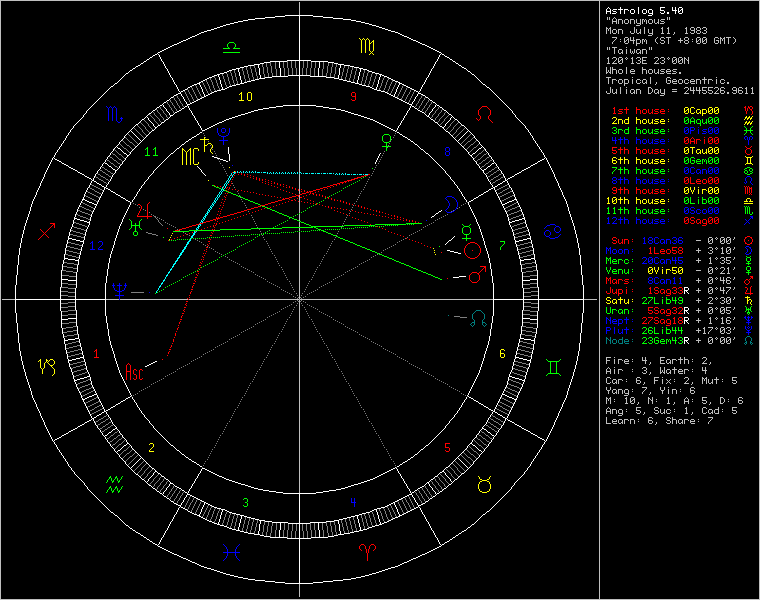Screen dimensions: 760x600
Task: Select the yellow Taurus sign on the ring
Action: tap(484, 485)
